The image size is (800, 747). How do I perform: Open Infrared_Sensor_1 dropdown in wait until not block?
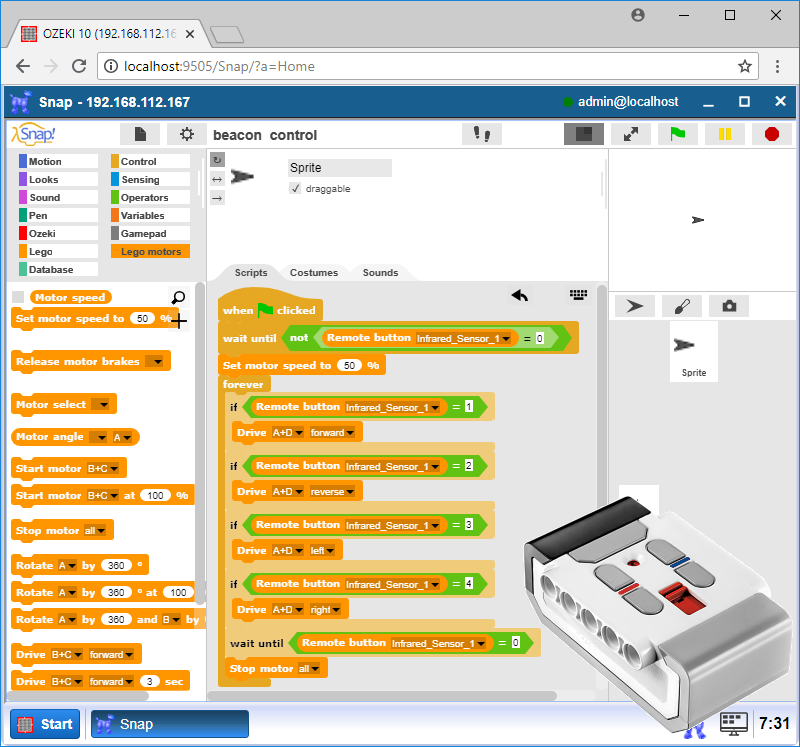pos(463,338)
